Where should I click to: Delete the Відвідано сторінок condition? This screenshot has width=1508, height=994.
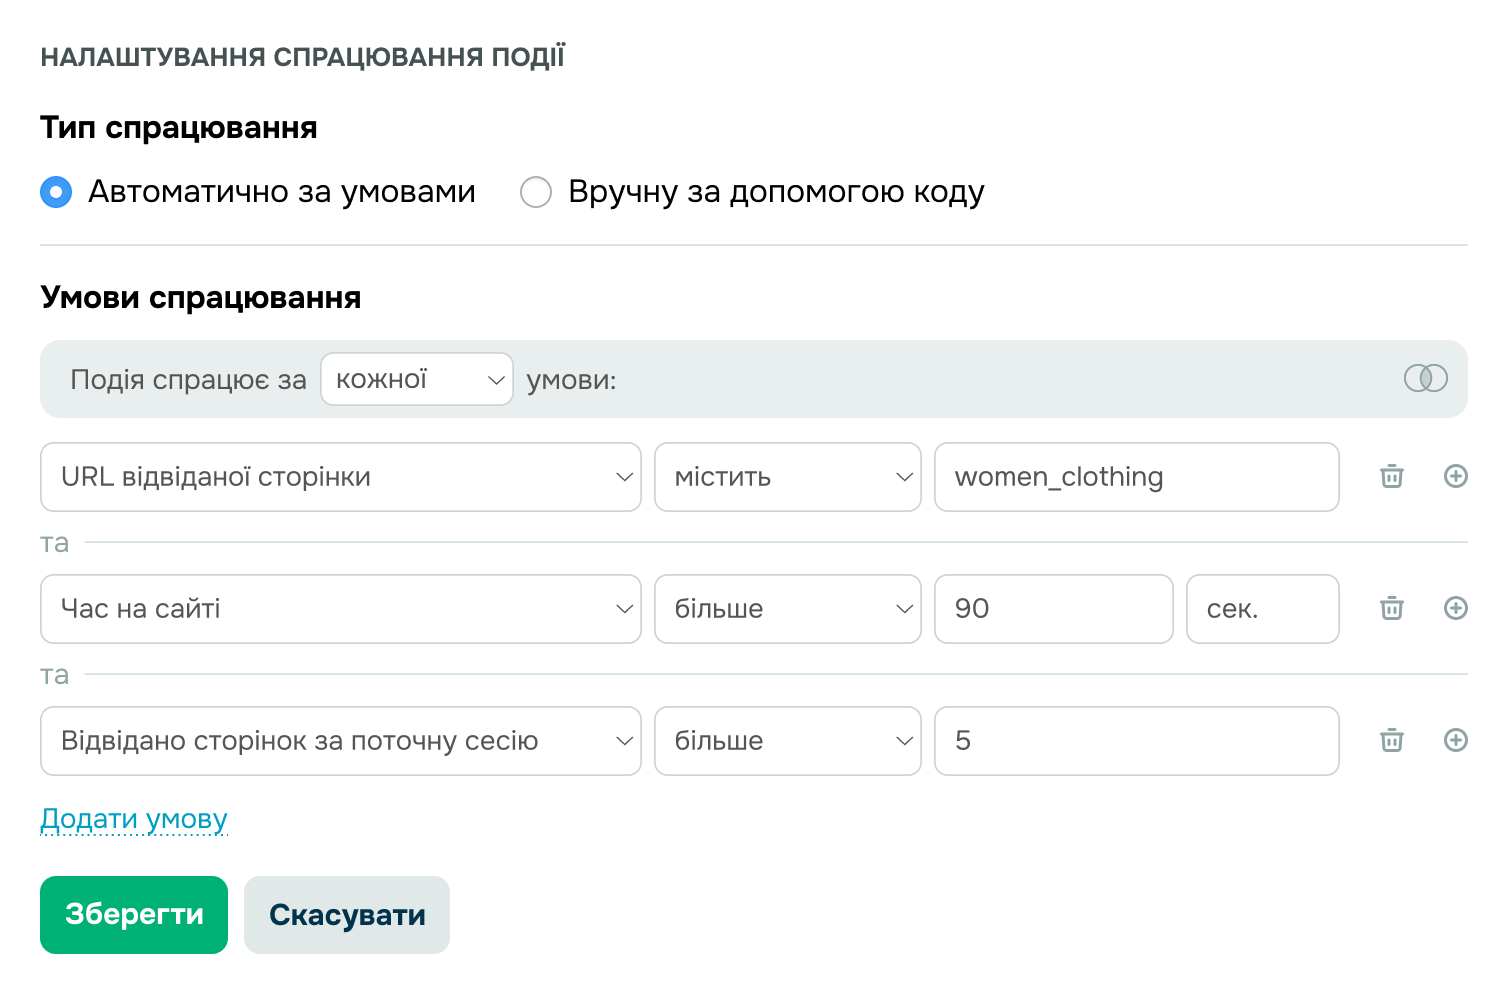point(1390,740)
